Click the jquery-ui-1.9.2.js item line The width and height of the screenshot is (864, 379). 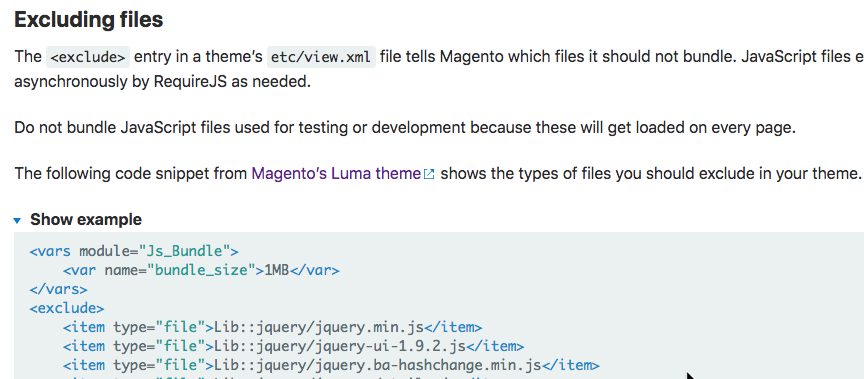click(x=293, y=346)
